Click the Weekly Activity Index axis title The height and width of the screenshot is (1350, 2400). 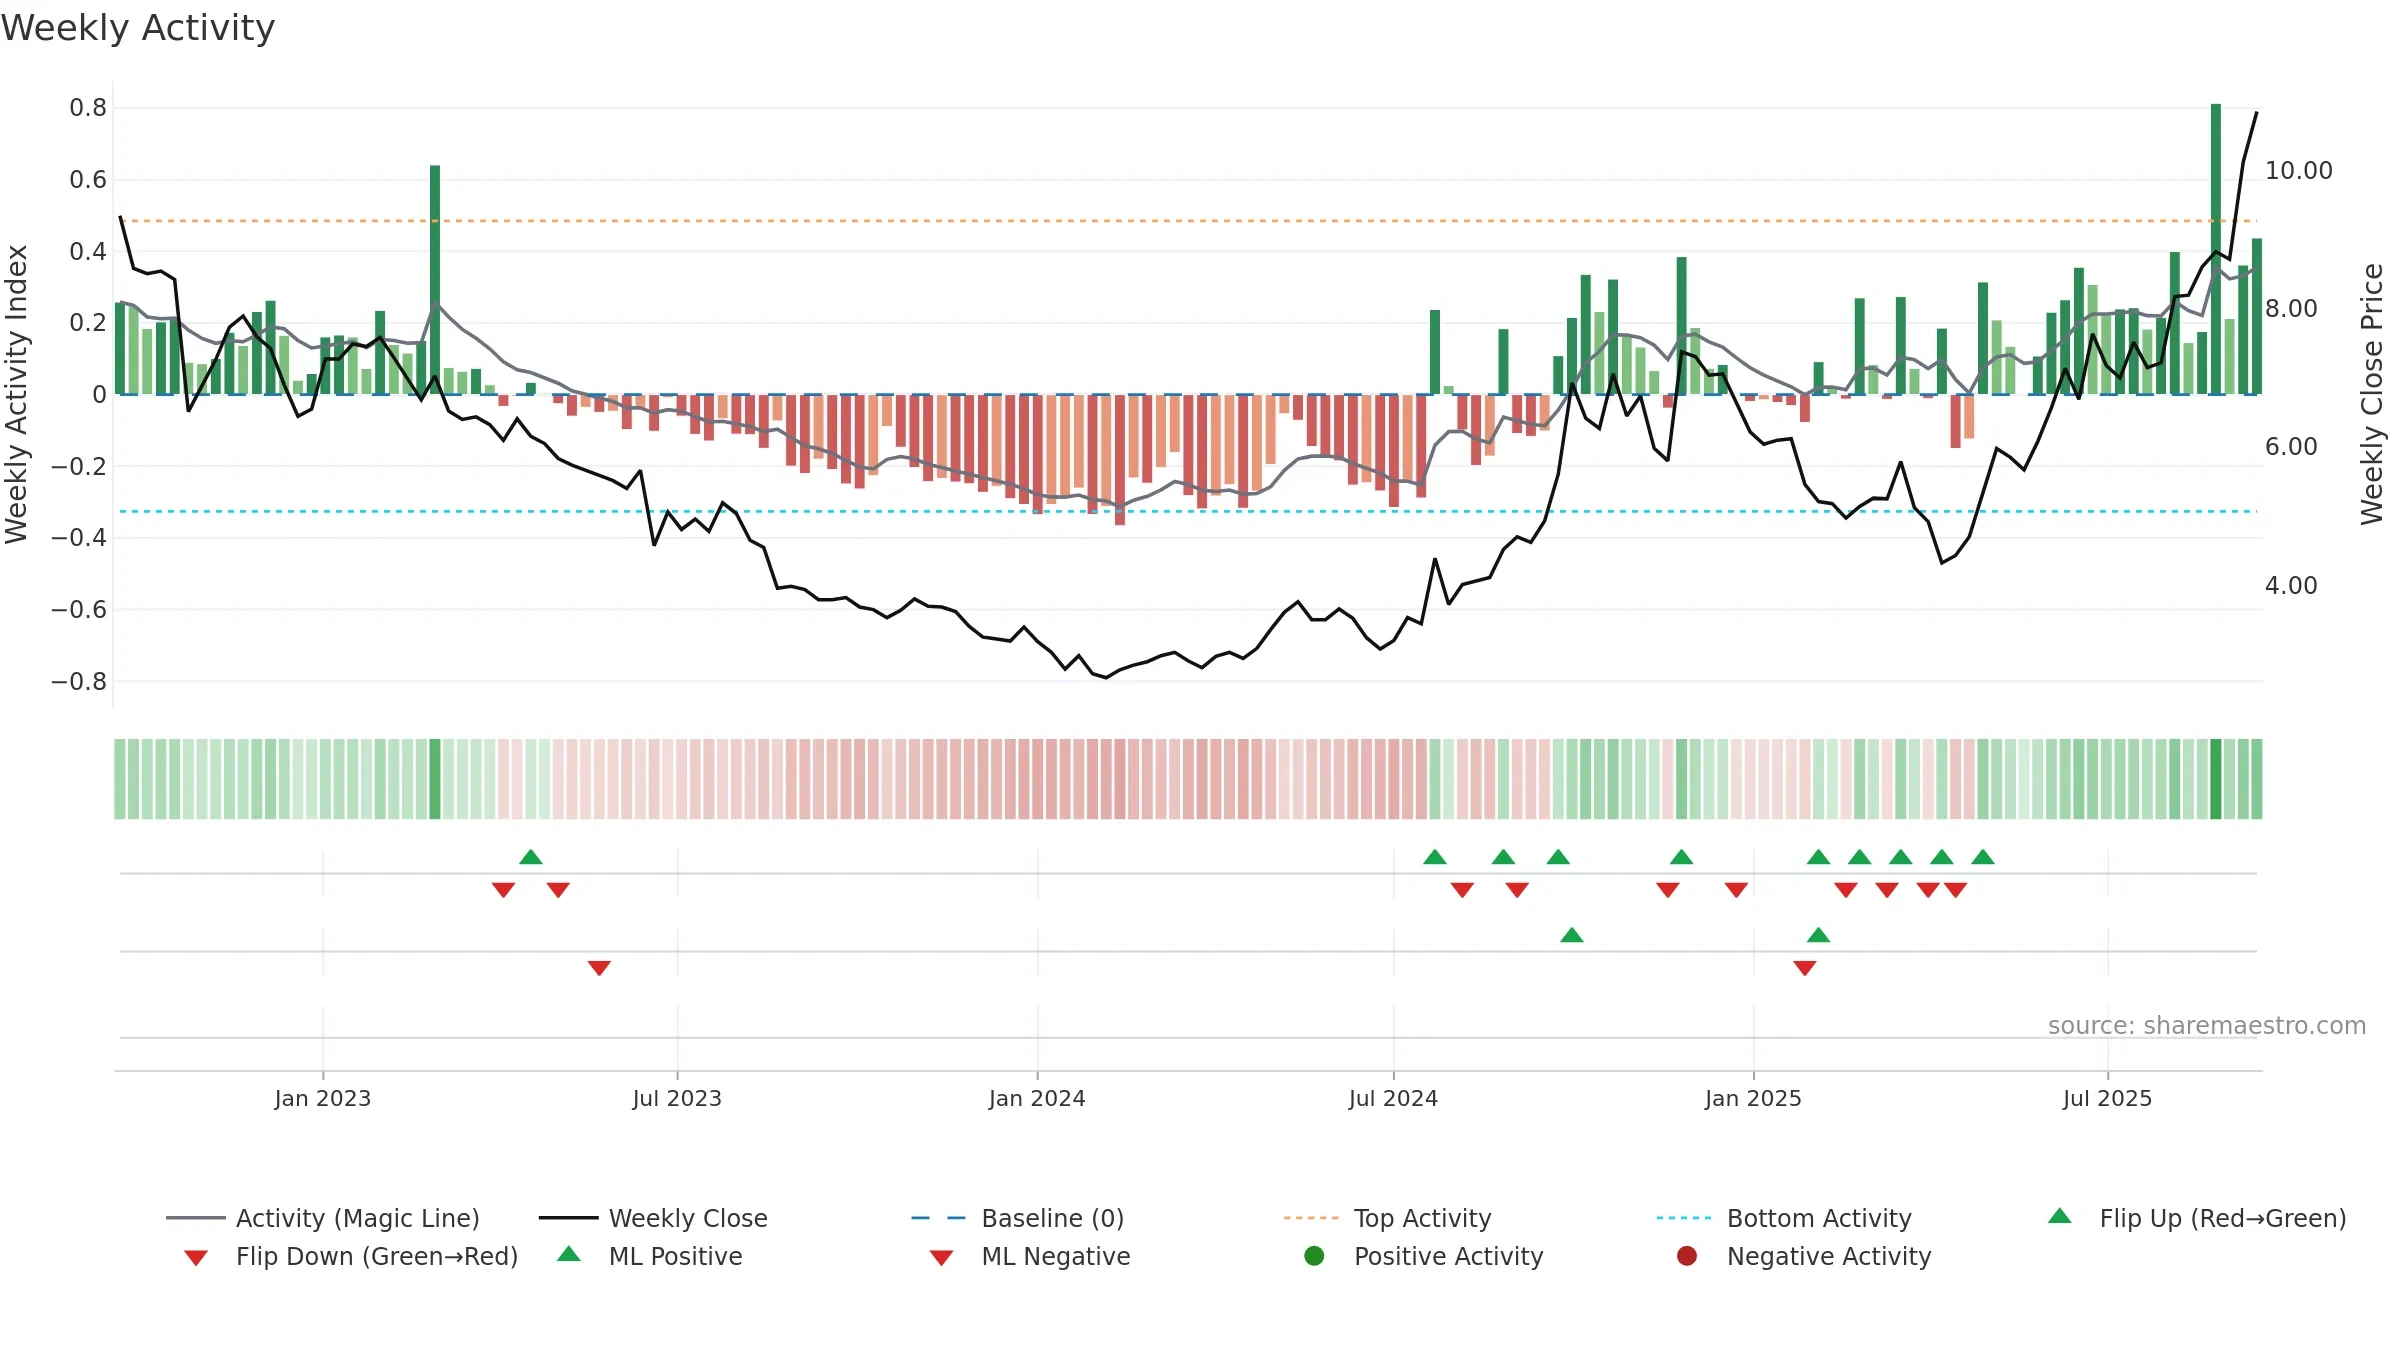(16, 394)
